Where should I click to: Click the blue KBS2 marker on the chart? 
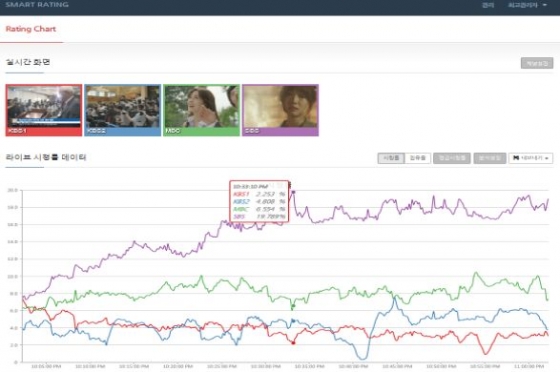[293, 321]
